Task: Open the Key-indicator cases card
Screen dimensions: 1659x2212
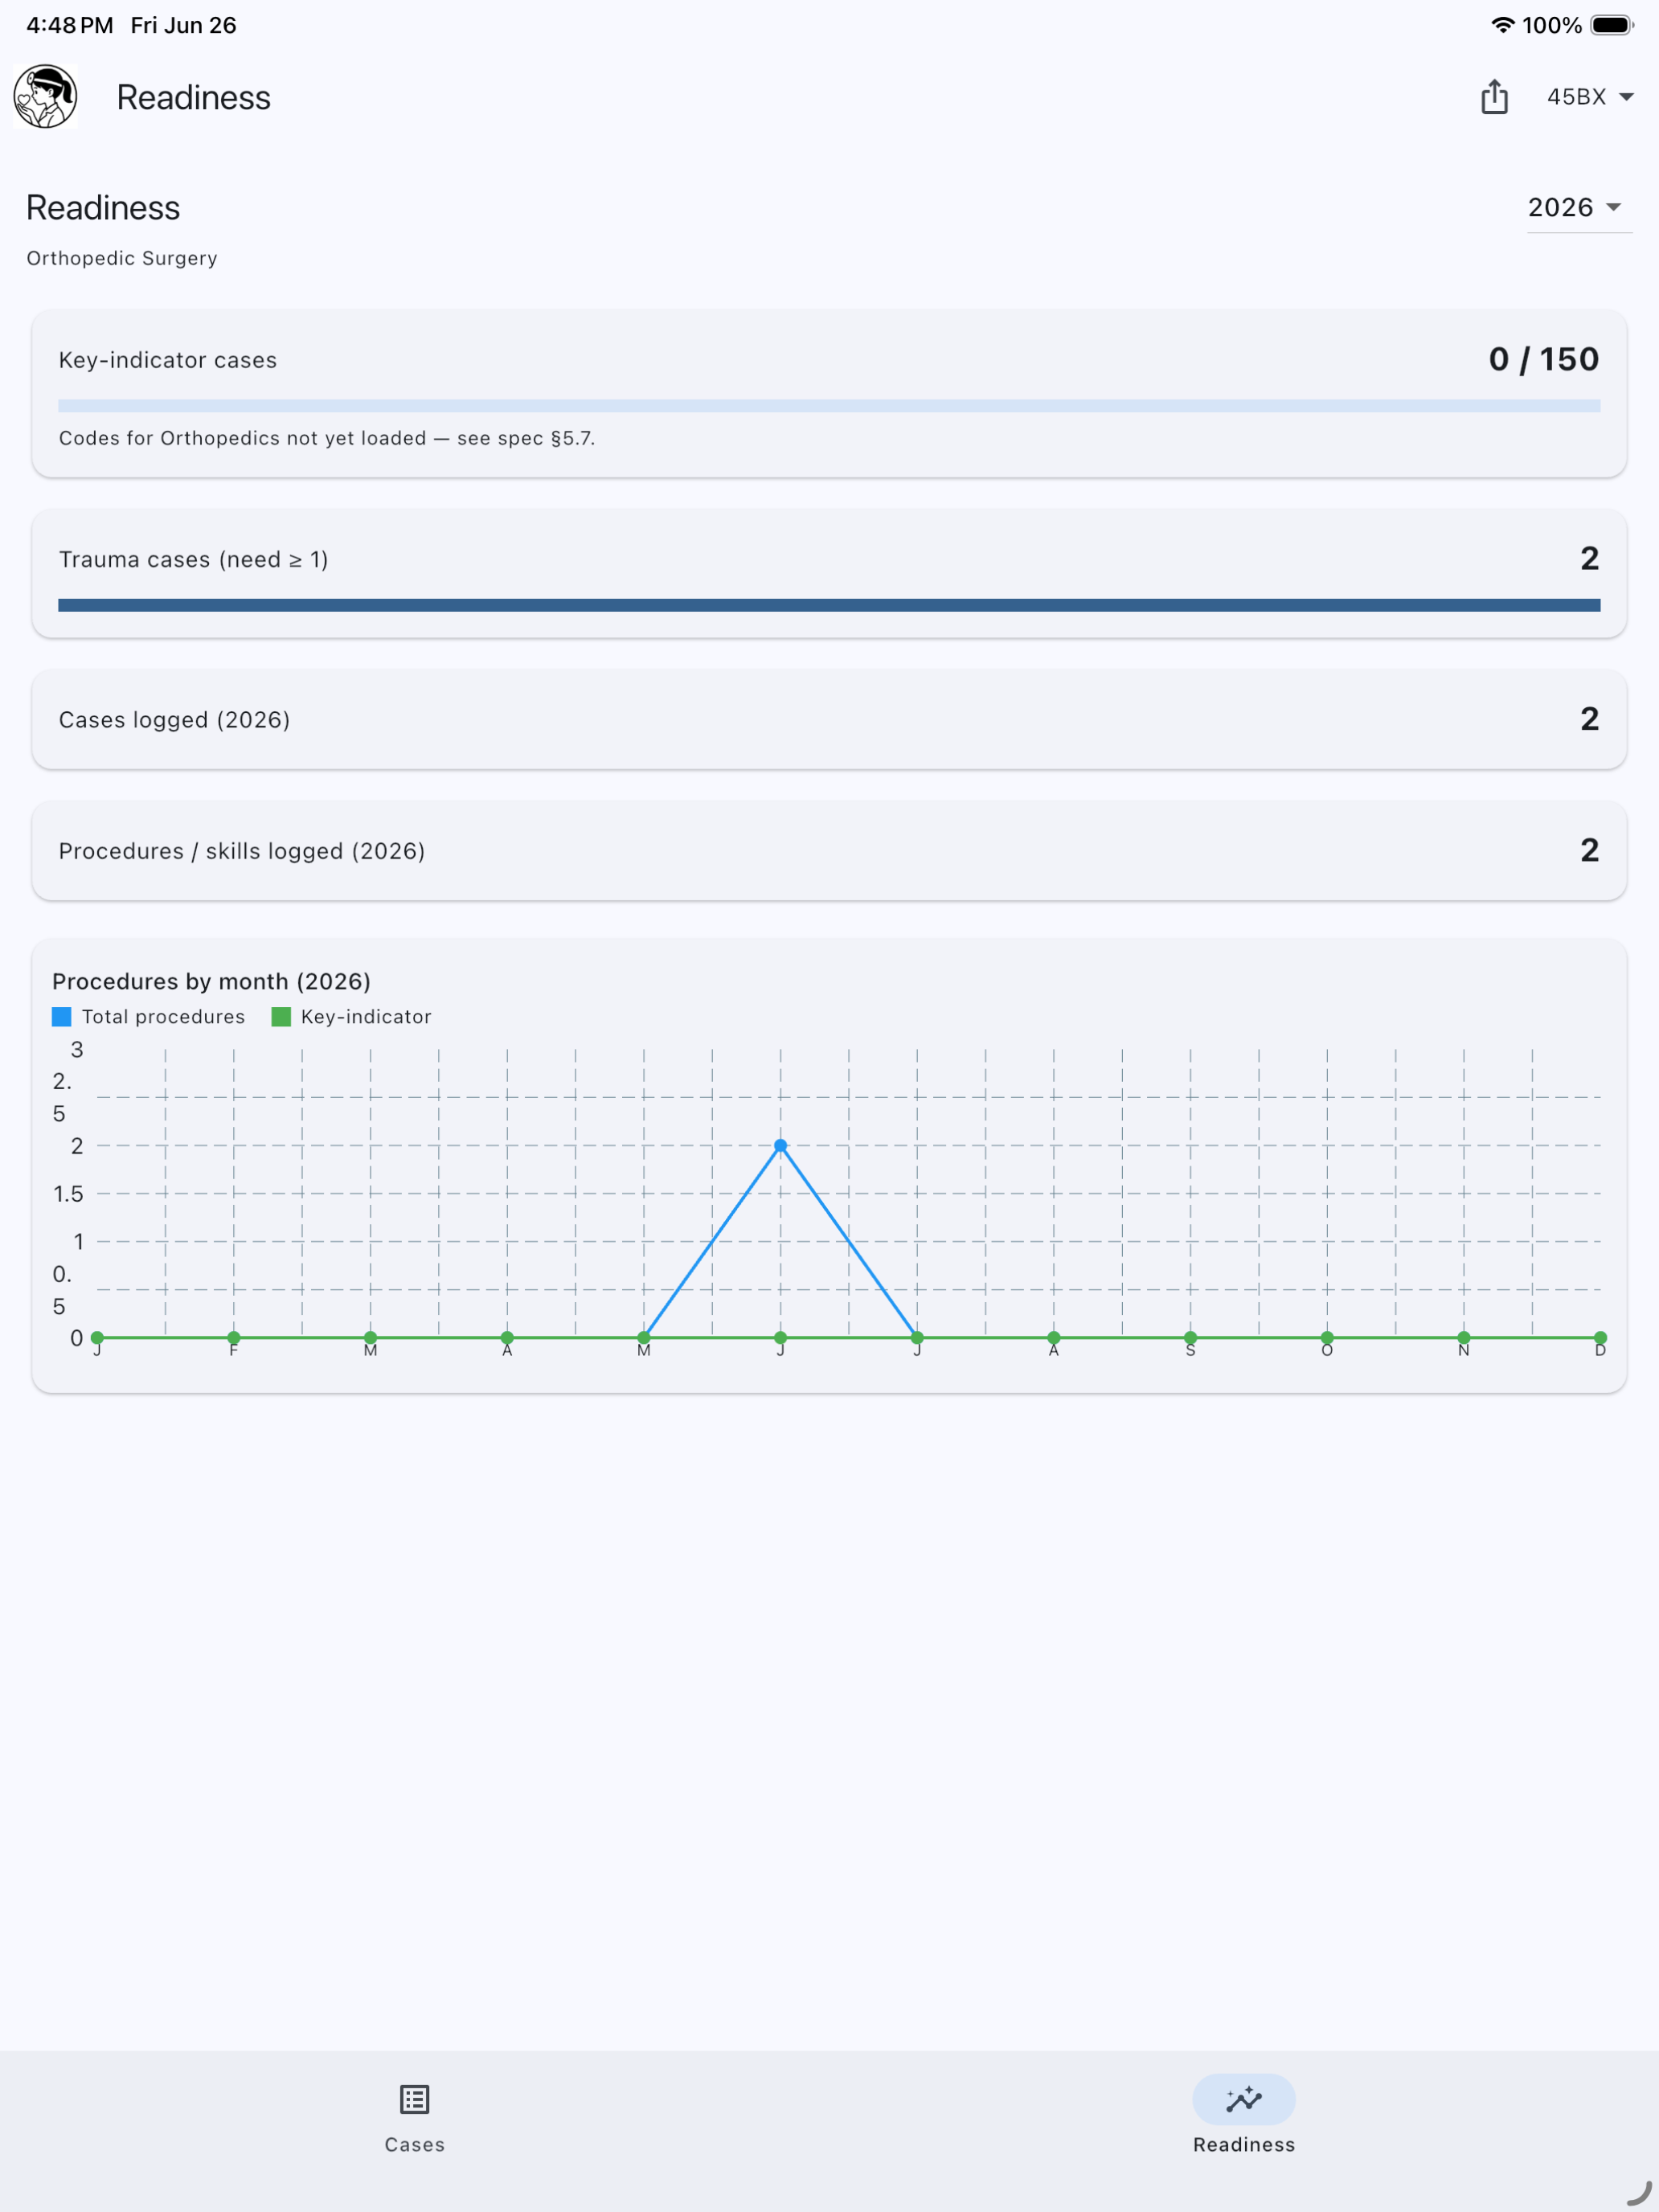Action: pyautogui.click(x=829, y=394)
